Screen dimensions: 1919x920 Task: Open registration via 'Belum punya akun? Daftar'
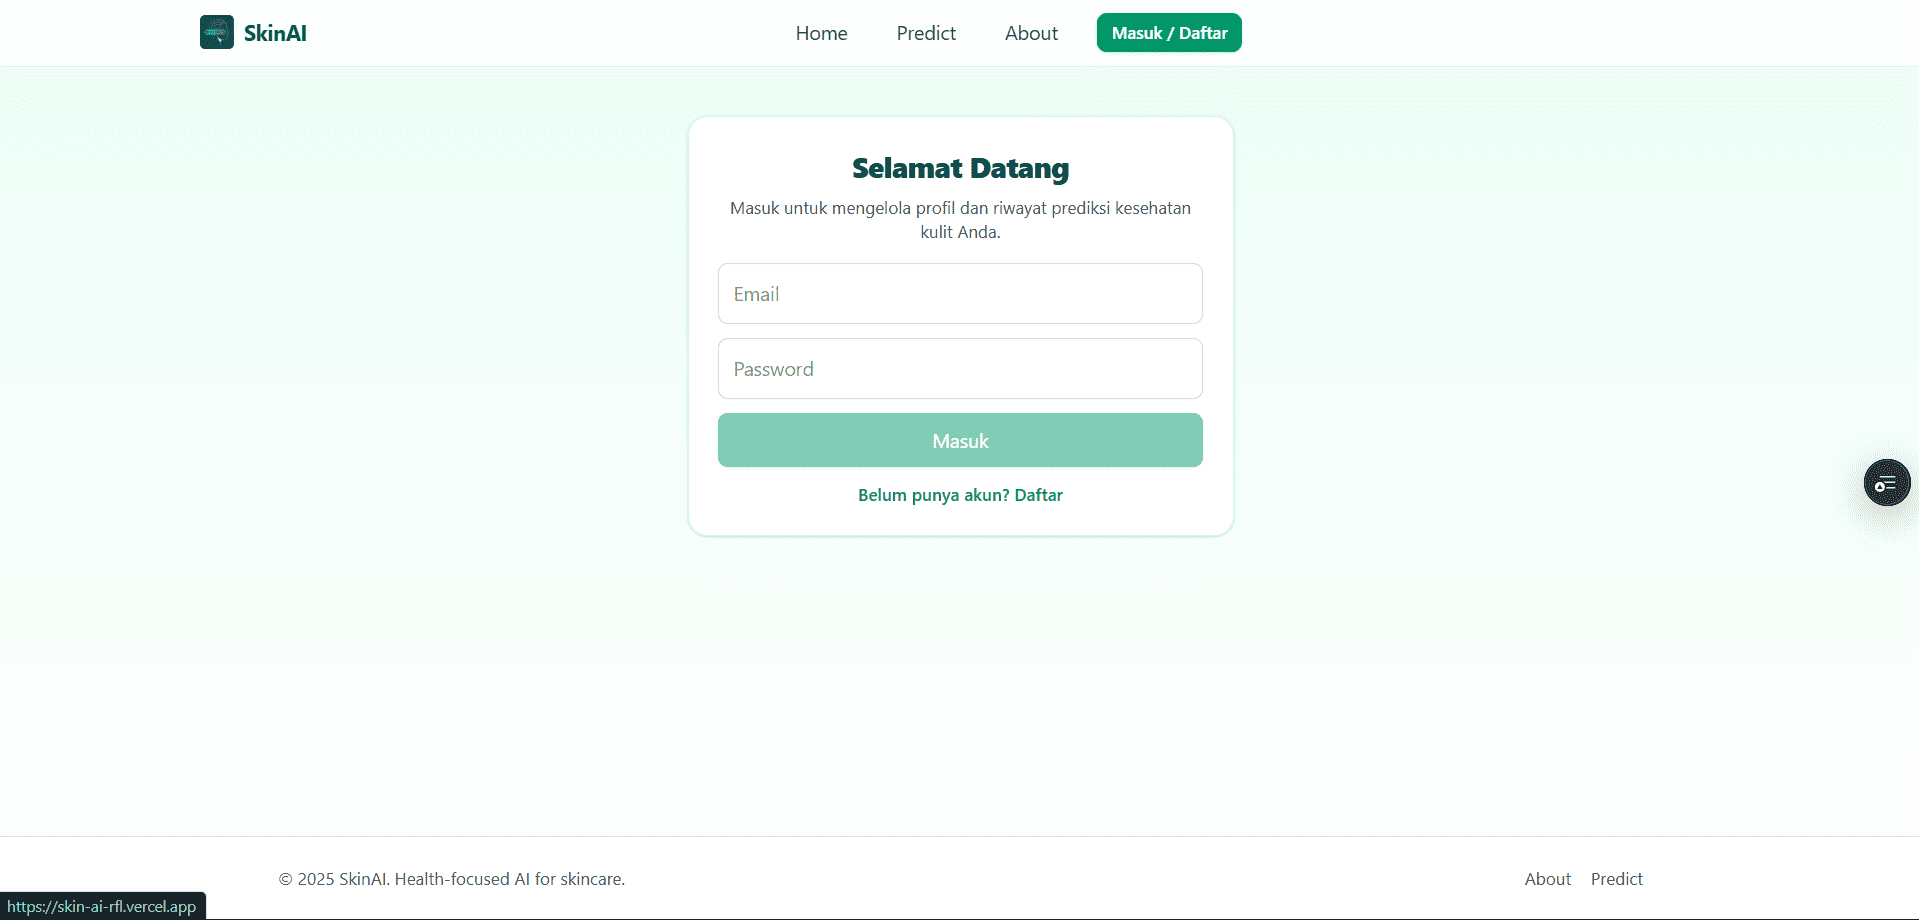pos(959,494)
